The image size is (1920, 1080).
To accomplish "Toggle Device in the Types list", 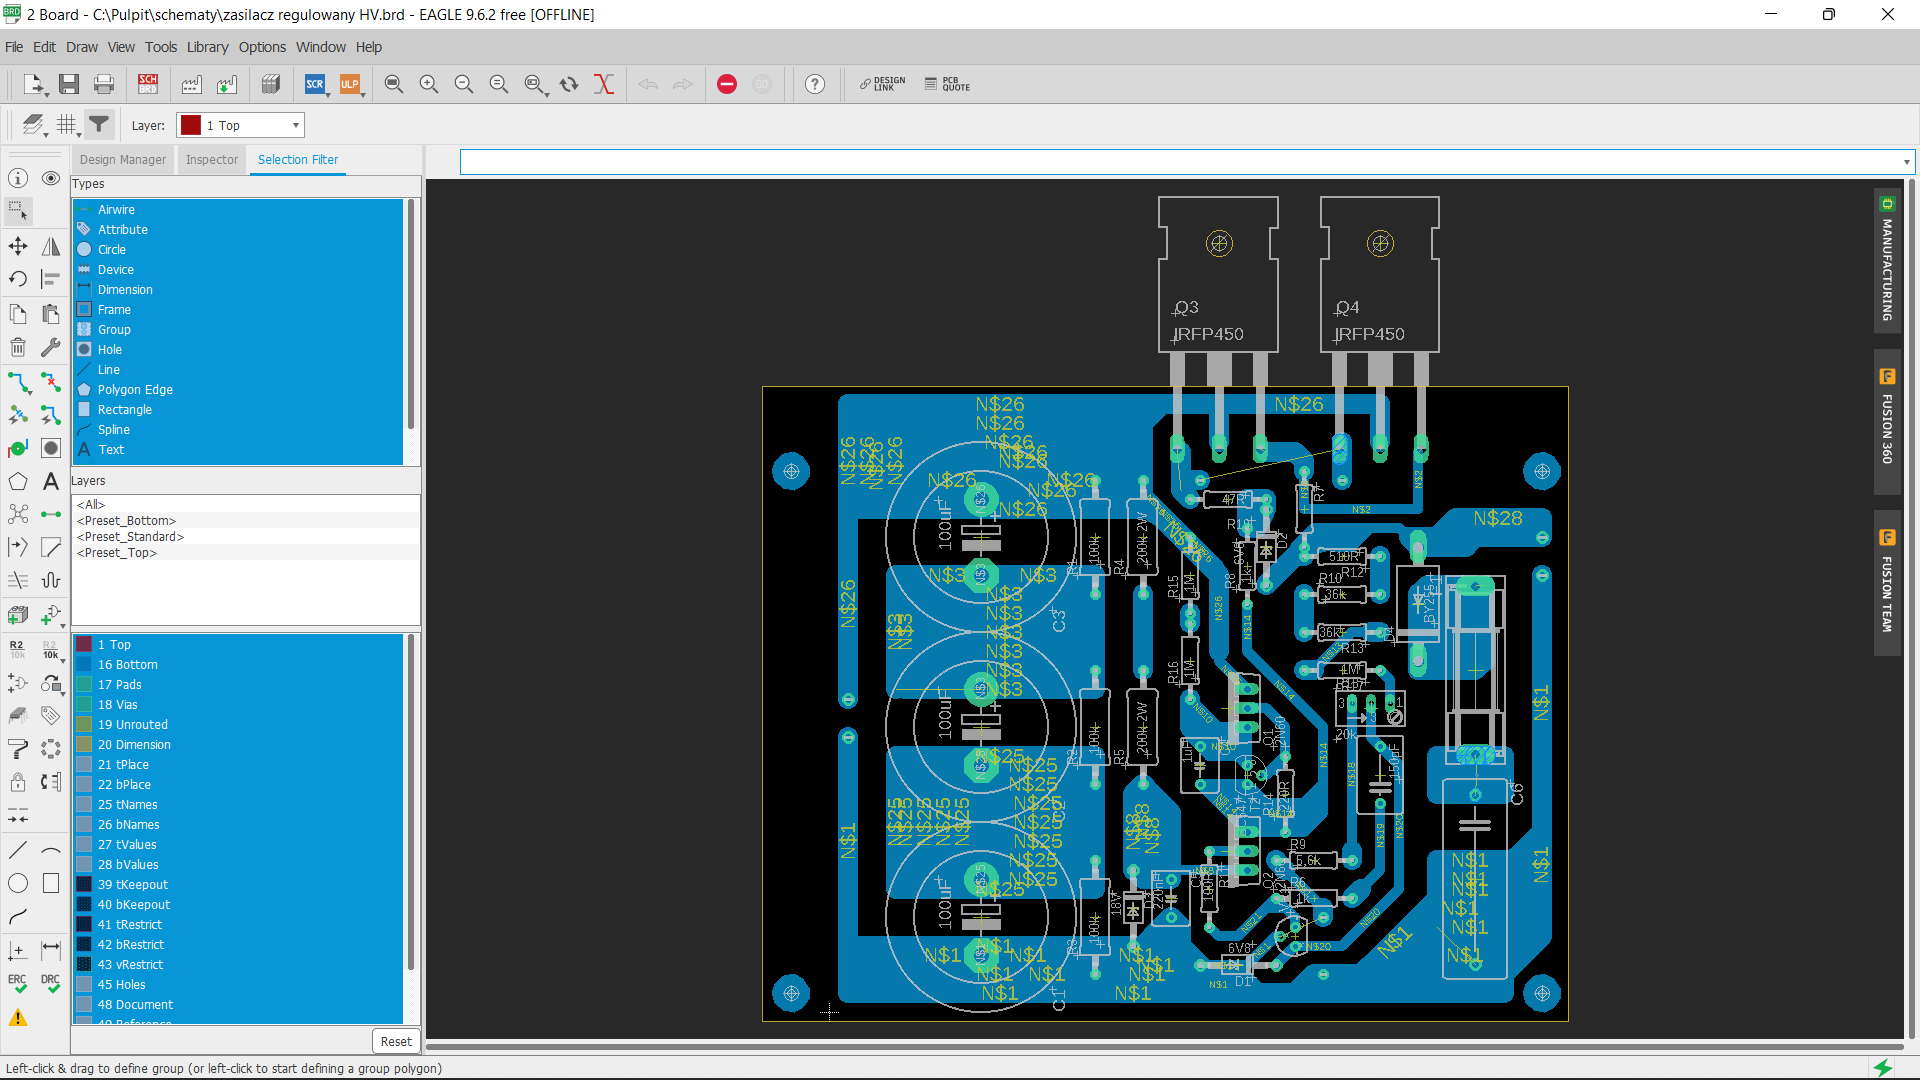I will point(238,270).
